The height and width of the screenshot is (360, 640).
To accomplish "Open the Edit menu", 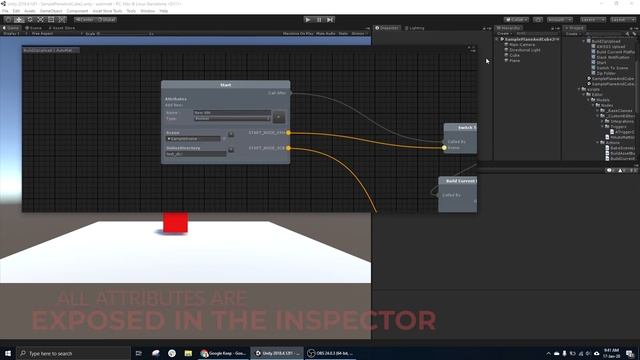I will click(16, 11).
